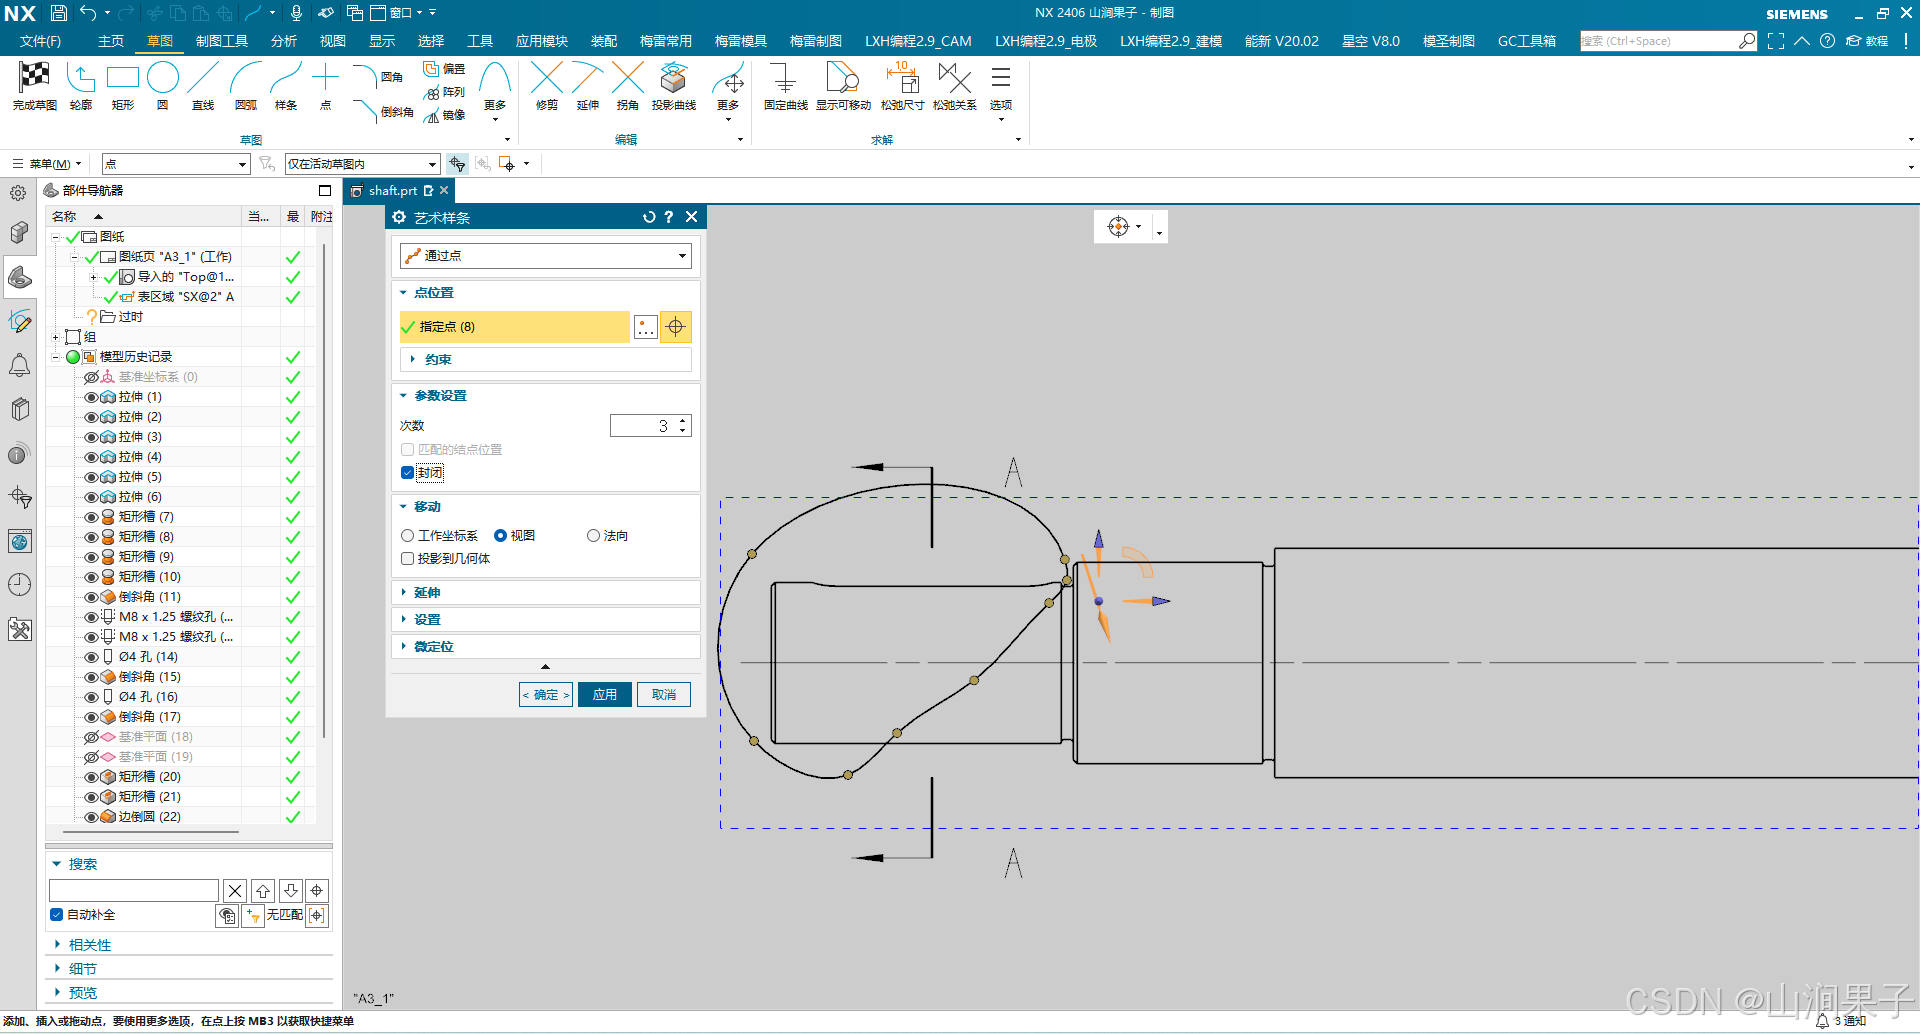The image size is (1920, 1034).
Task: Select the Point (点) sketch tool
Action: pos(325,78)
